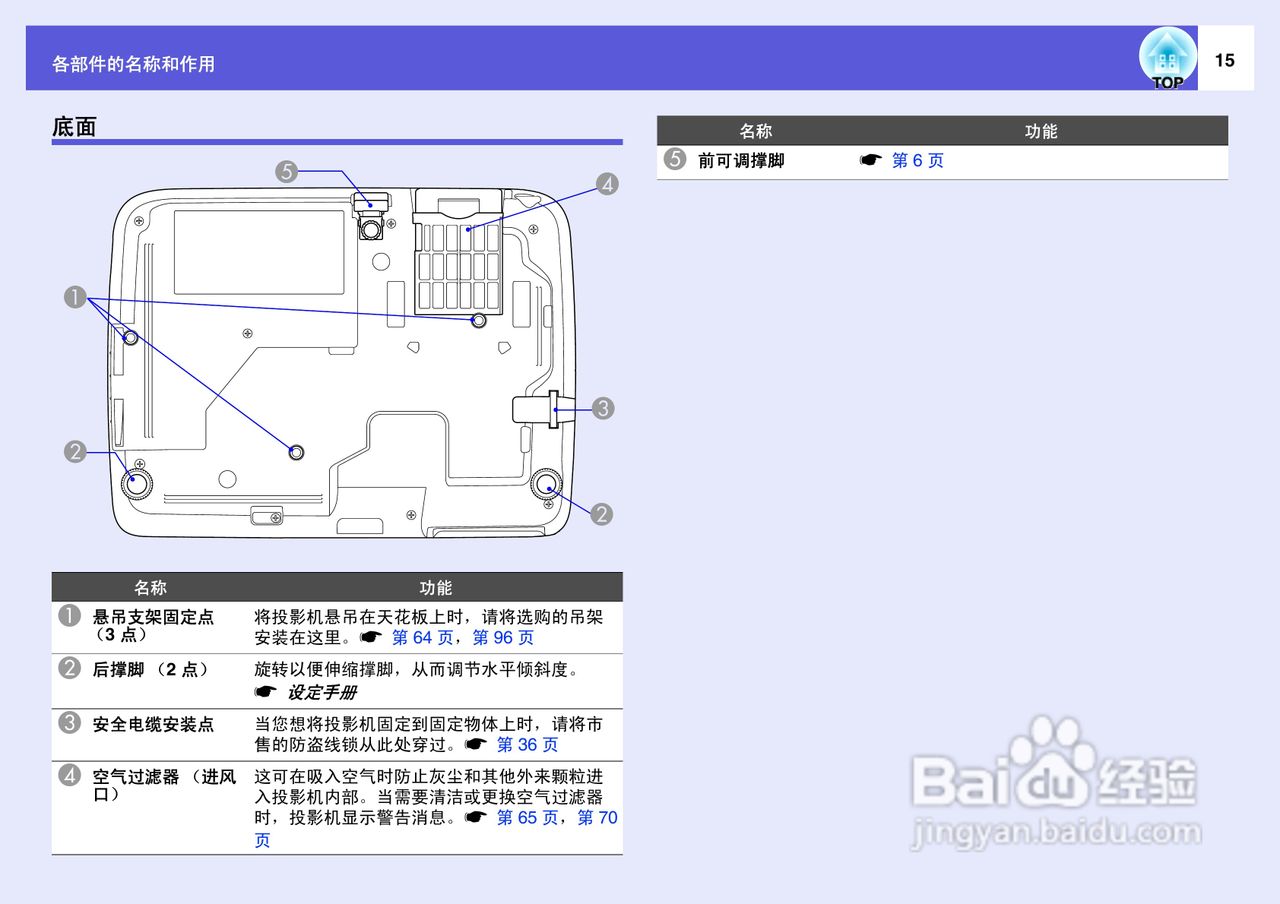
Task: Select callout 4 marking the air filter
Action: click(x=606, y=186)
